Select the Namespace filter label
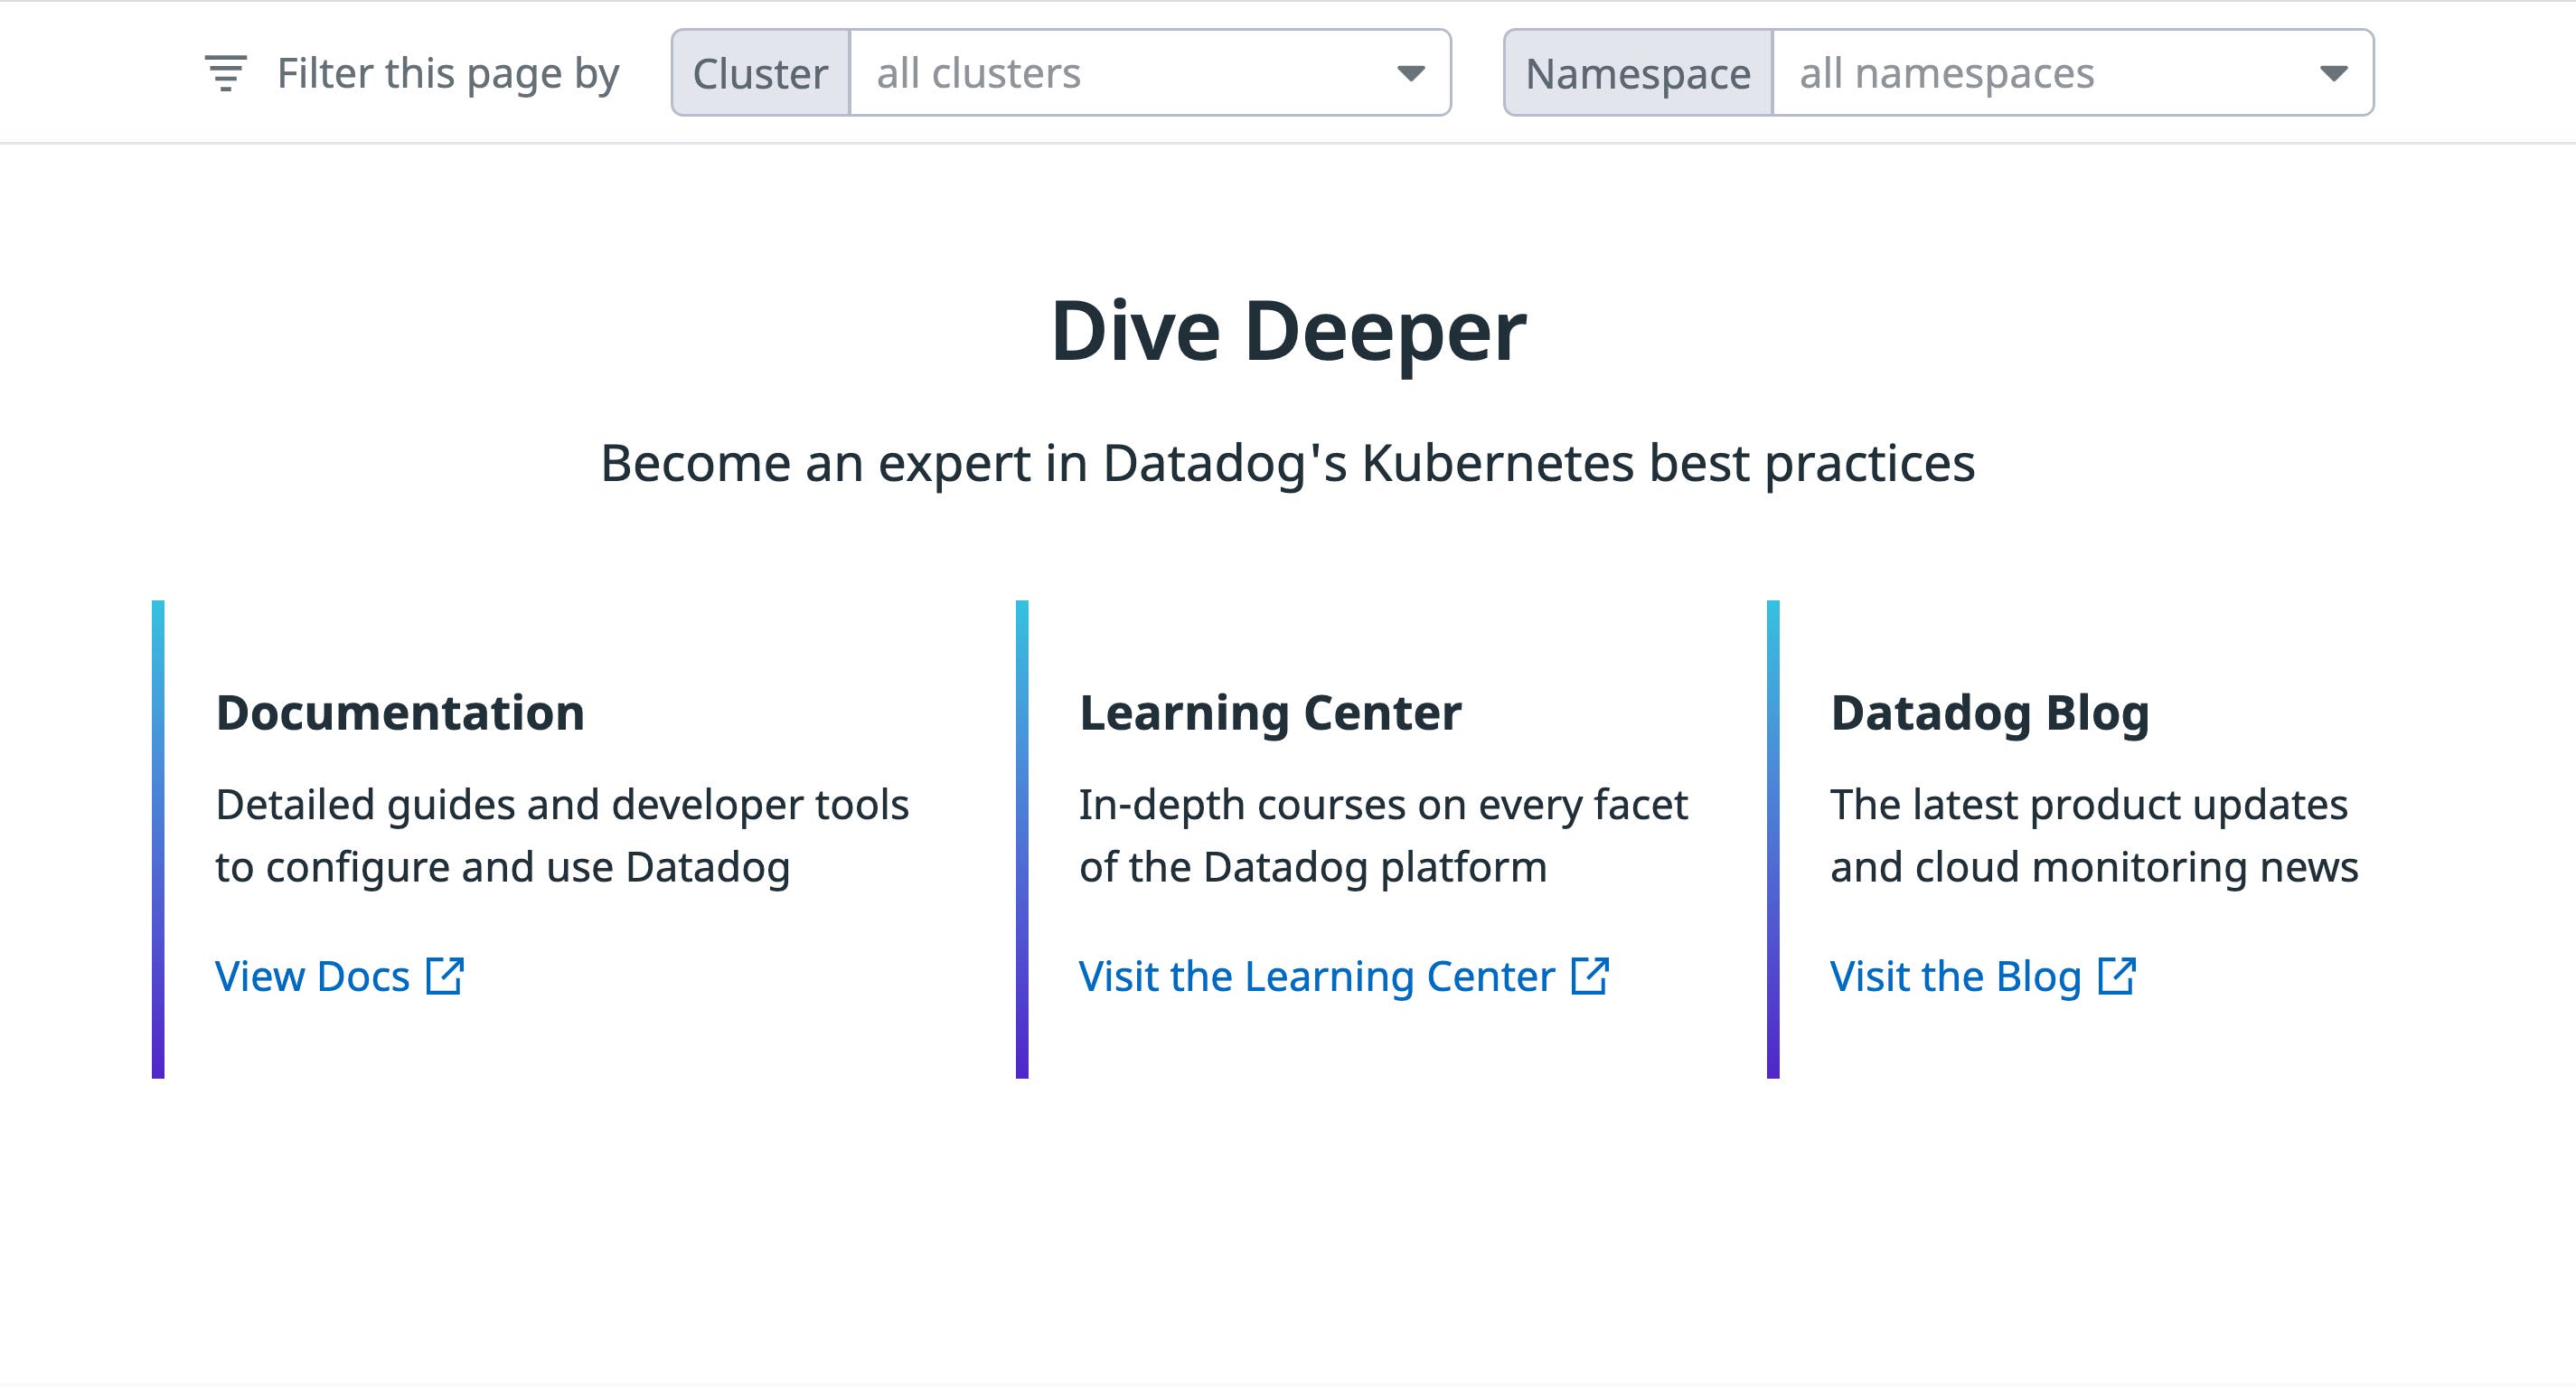 tap(1640, 72)
